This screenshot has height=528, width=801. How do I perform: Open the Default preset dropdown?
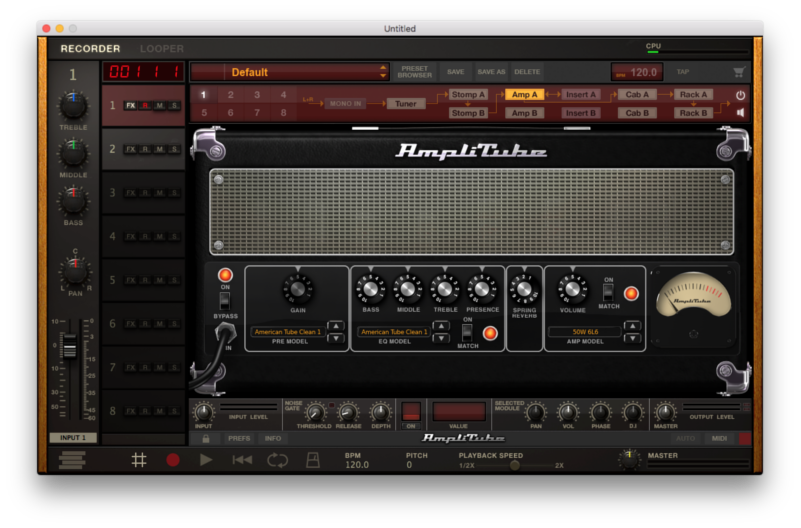pos(289,72)
